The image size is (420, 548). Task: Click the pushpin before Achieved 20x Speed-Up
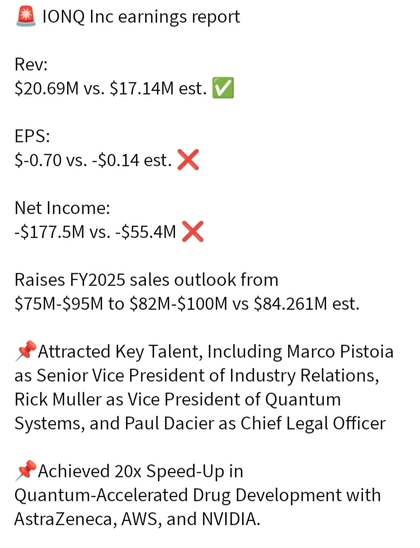click(x=26, y=470)
